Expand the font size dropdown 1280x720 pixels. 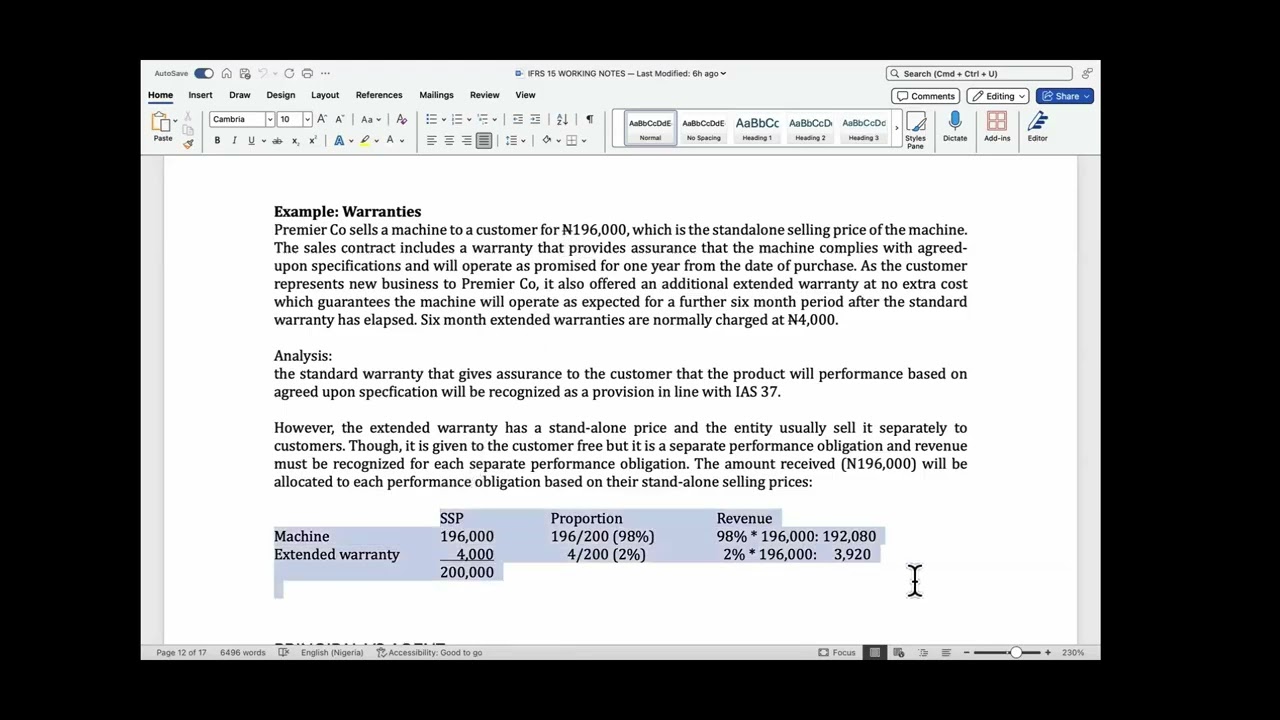point(307,119)
